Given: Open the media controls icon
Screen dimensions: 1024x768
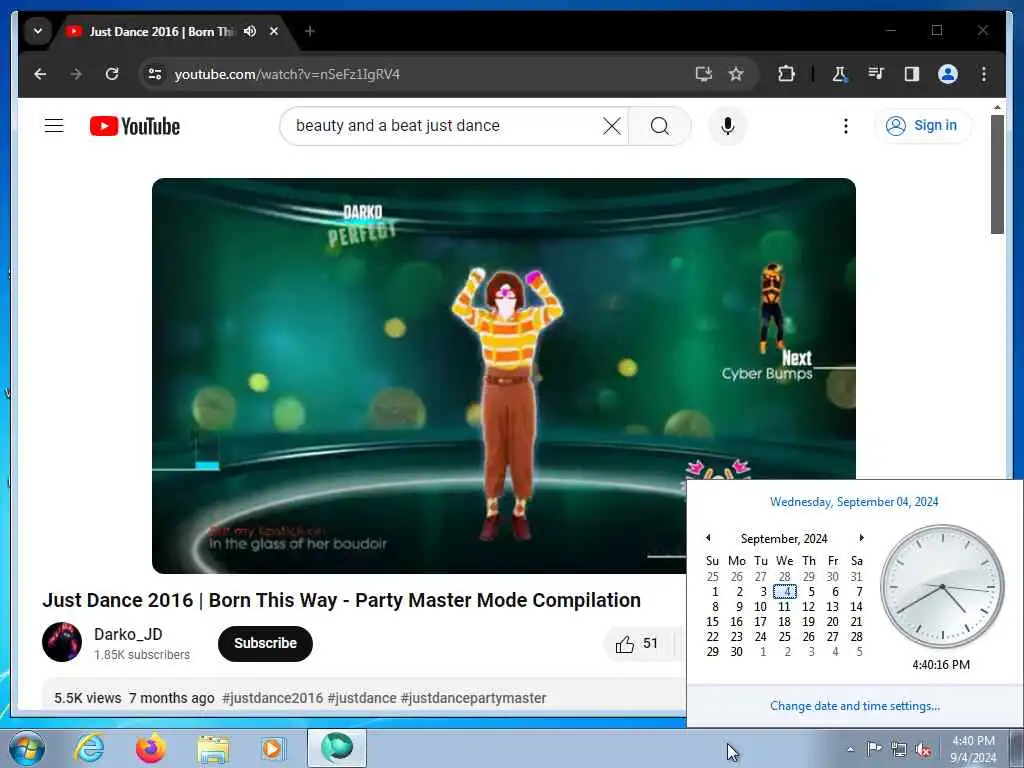Looking at the screenshot, I should pos(876,74).
